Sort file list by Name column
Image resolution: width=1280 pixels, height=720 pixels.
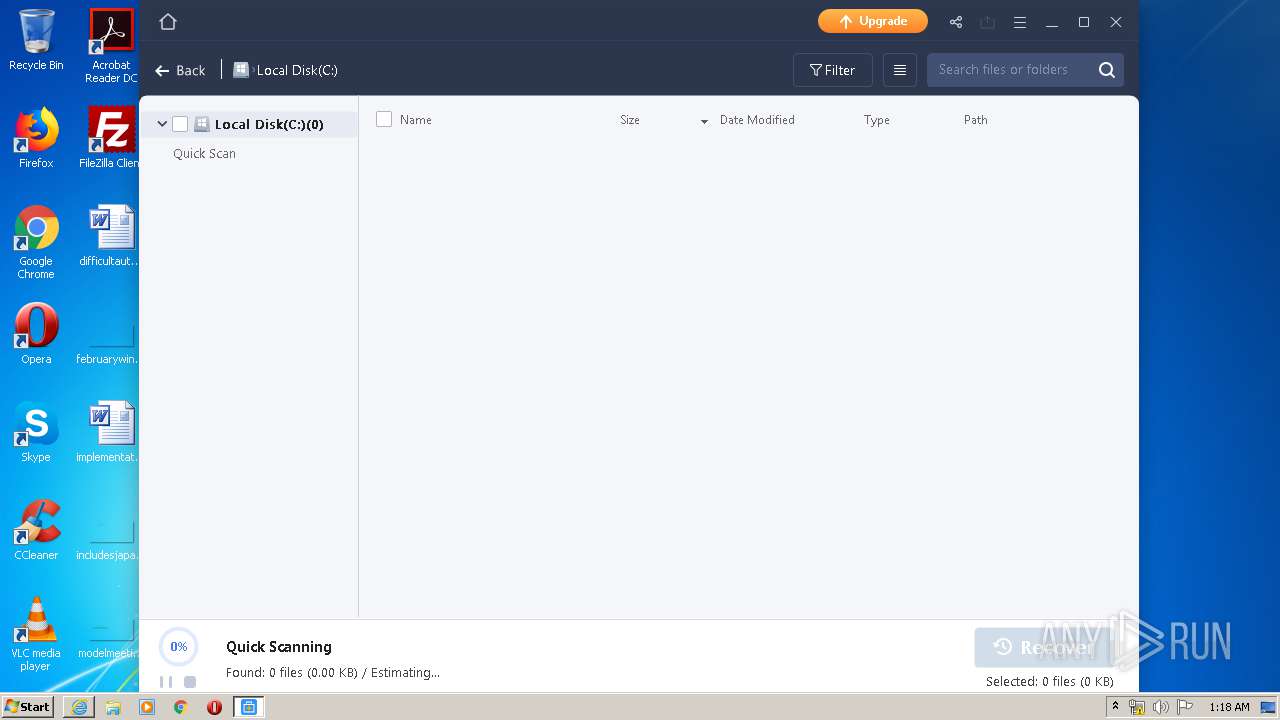416,120
